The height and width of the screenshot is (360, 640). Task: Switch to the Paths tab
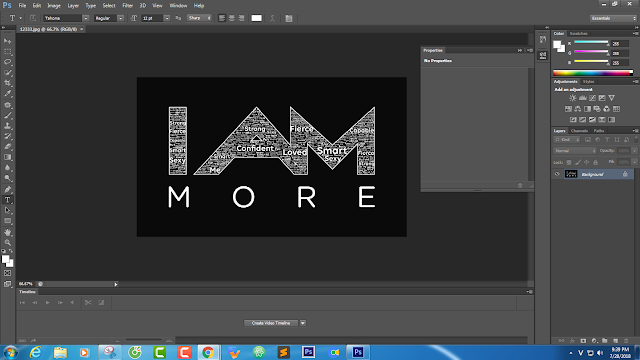(x=599, y=131)
